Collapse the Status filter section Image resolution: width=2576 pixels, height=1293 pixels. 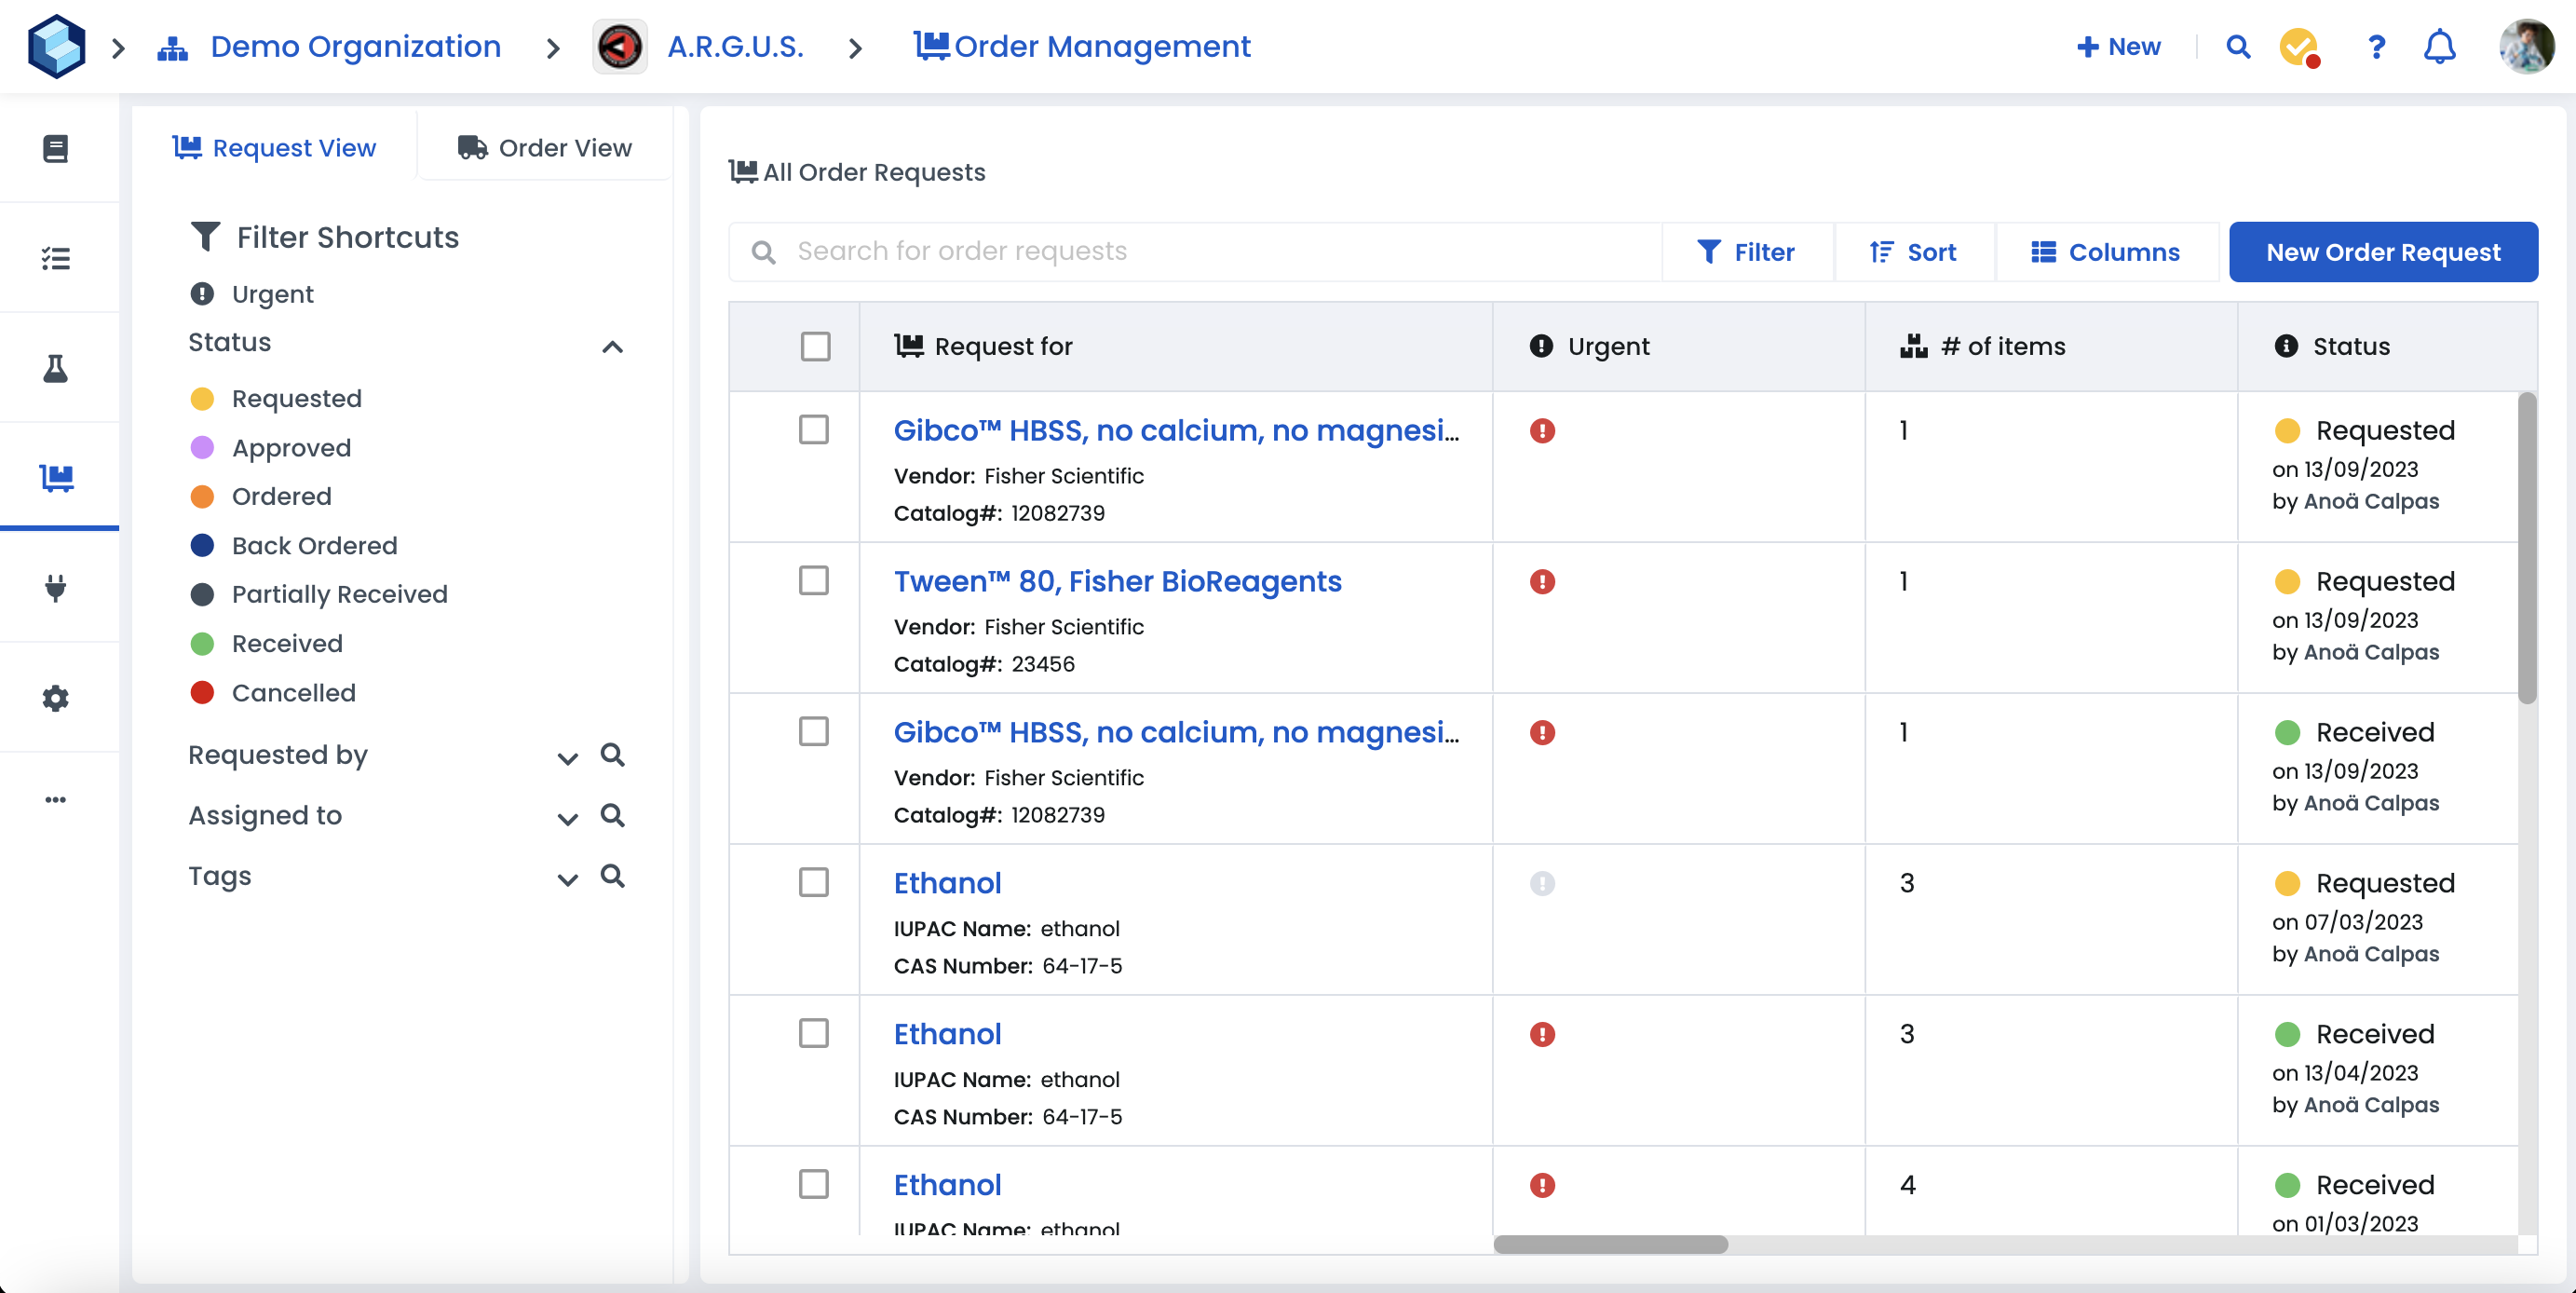[612, 347]
